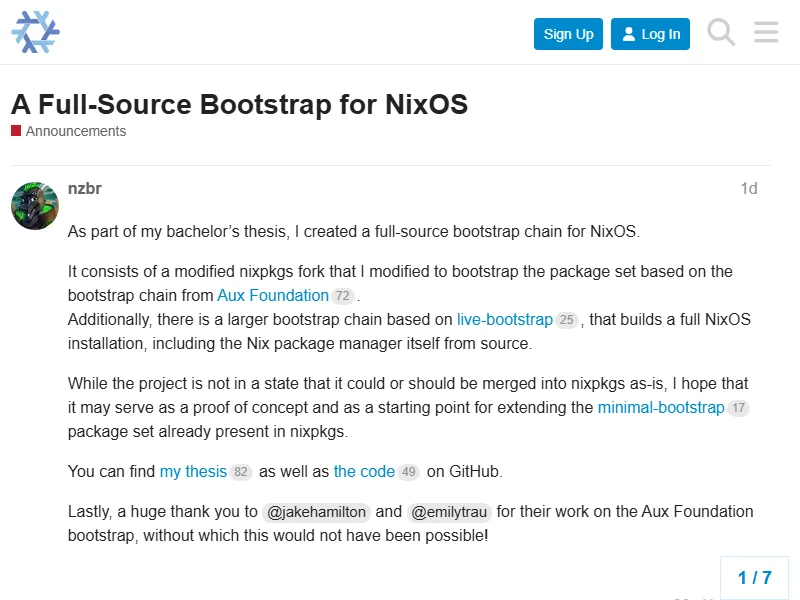Click the person icon inside Log In
The height and width of the screenshot is (600, 800).
click(628, 34)
